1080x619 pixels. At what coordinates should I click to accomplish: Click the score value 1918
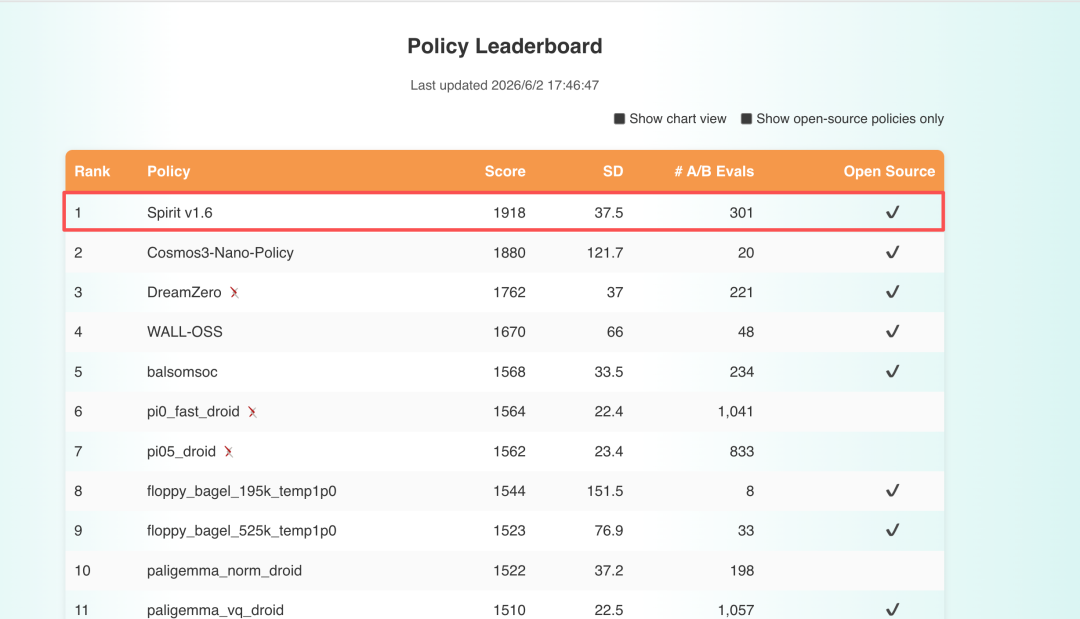click(509, 213)
